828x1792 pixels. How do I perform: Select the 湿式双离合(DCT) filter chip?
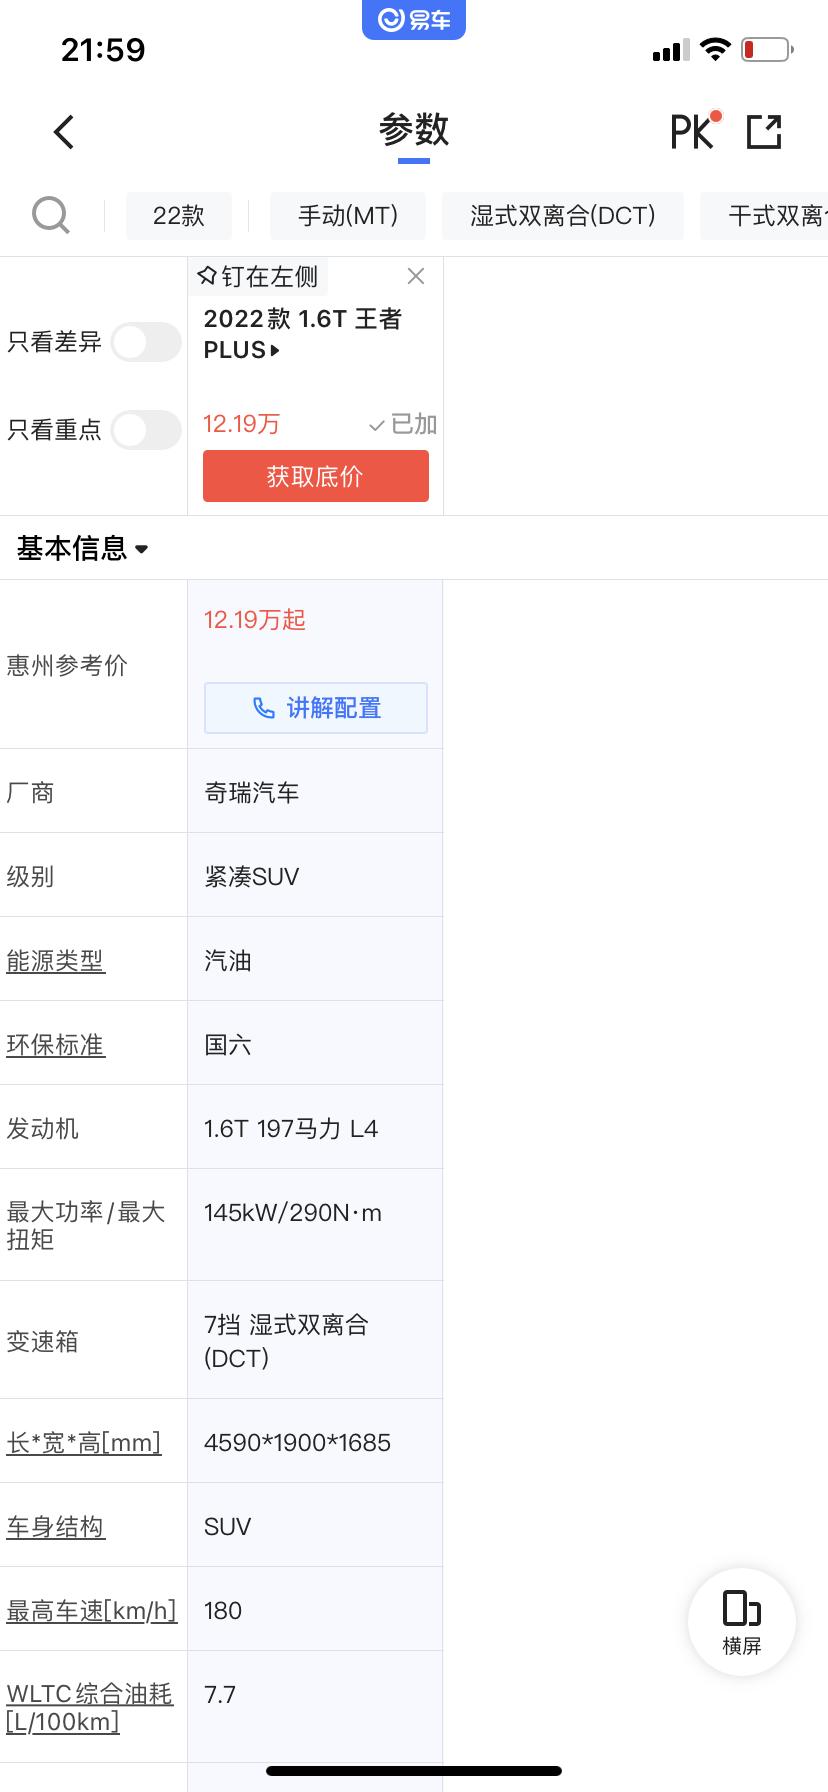tap(563, 215)
